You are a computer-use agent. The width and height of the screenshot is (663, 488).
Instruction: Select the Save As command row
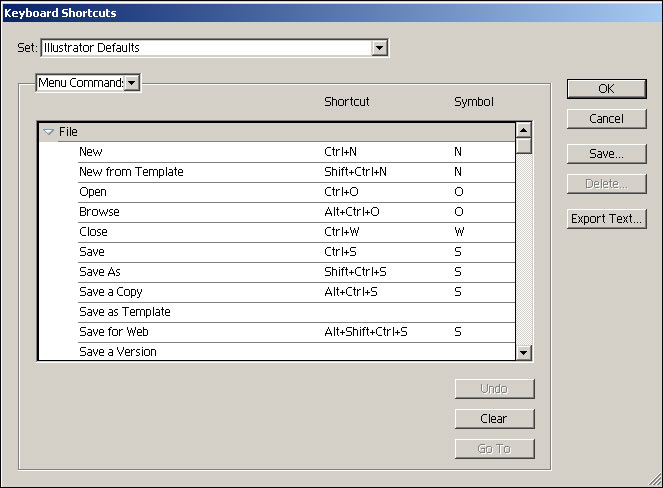(296, 272)
